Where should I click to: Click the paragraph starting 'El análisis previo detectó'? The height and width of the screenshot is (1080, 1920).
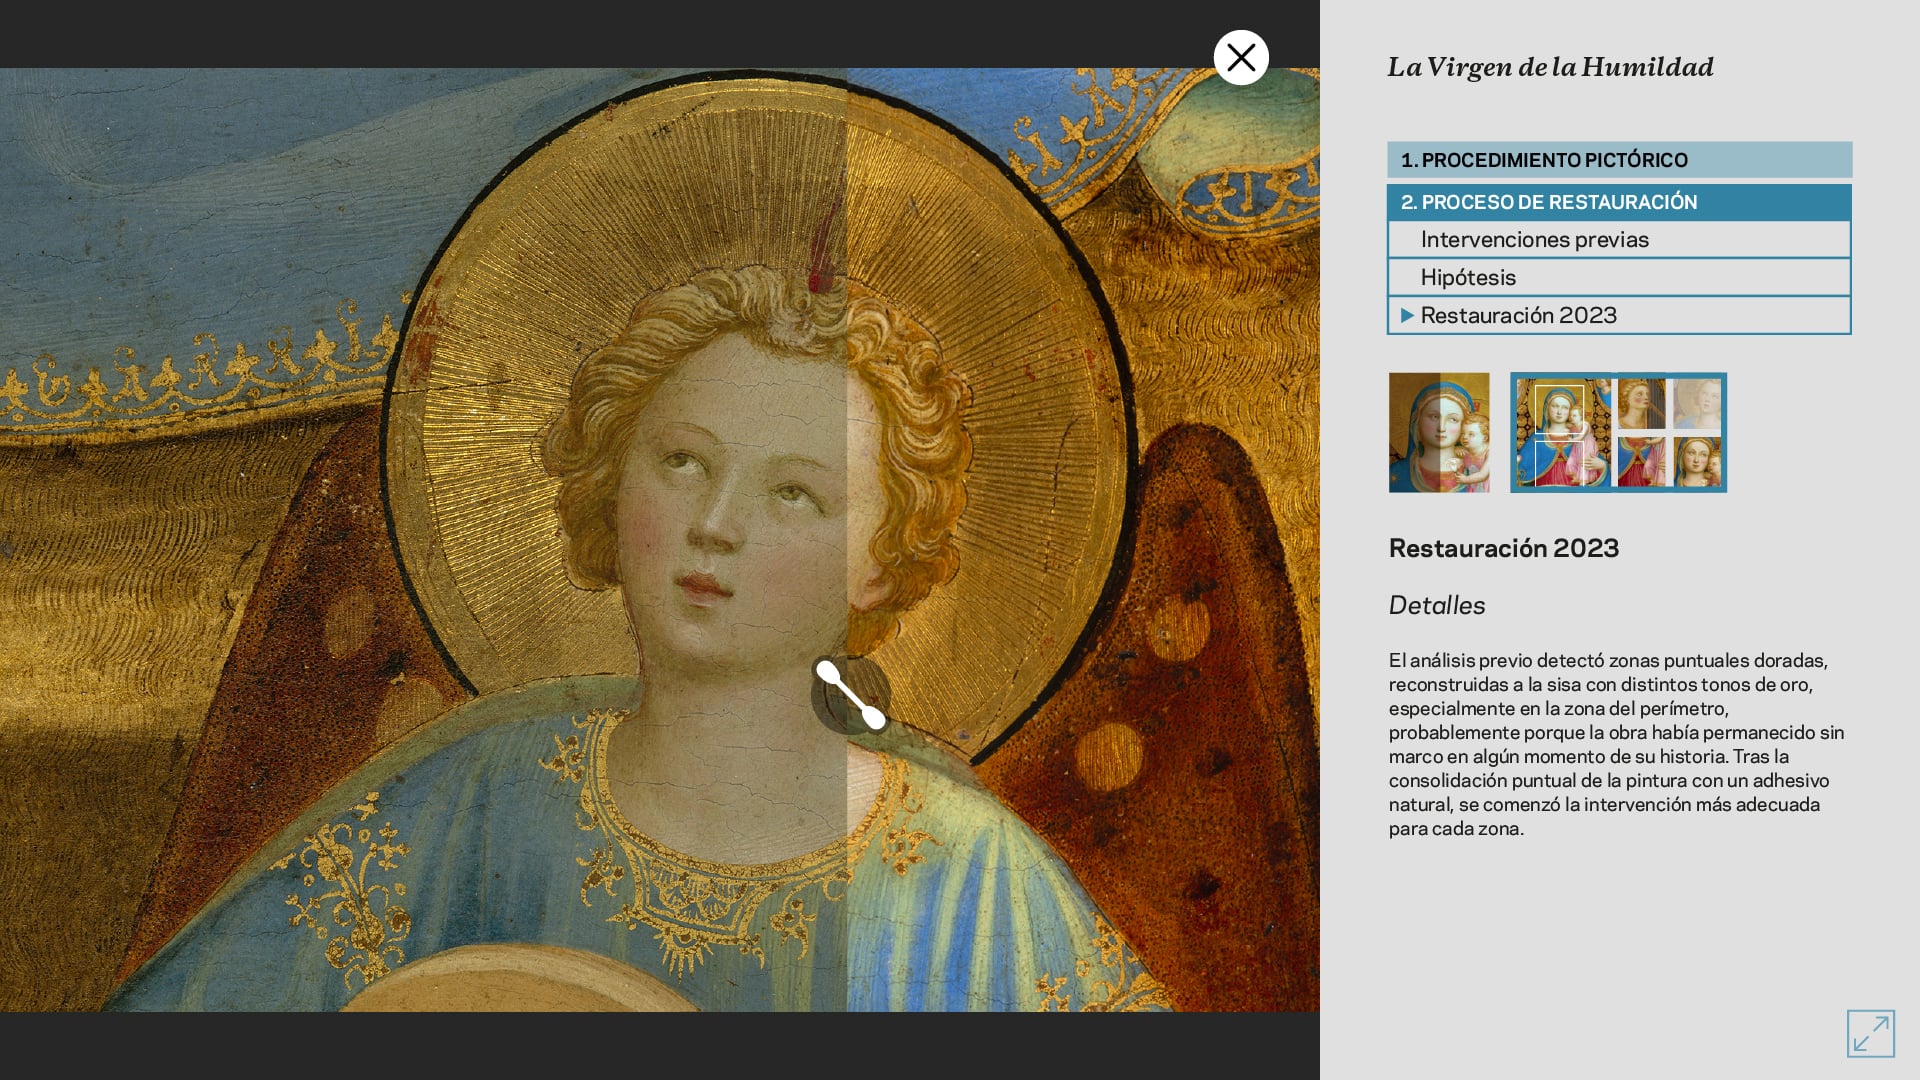coord(1617,744)
